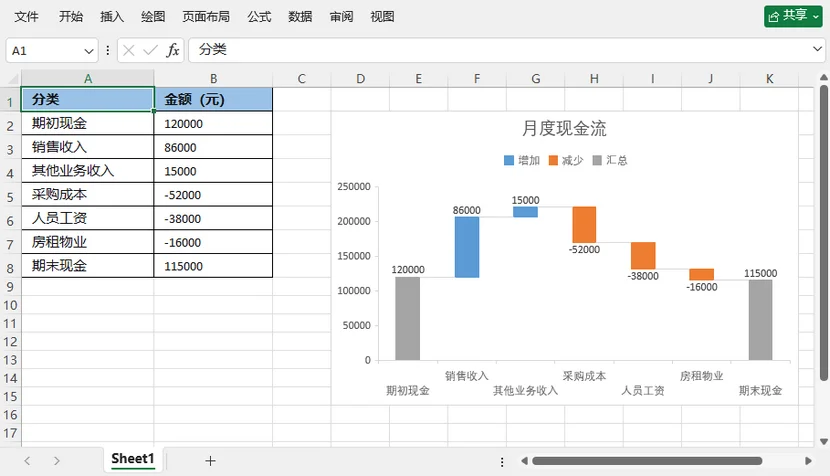
Task: Select the gray 期末现金 bar in chart
Action: click(761, 320)
